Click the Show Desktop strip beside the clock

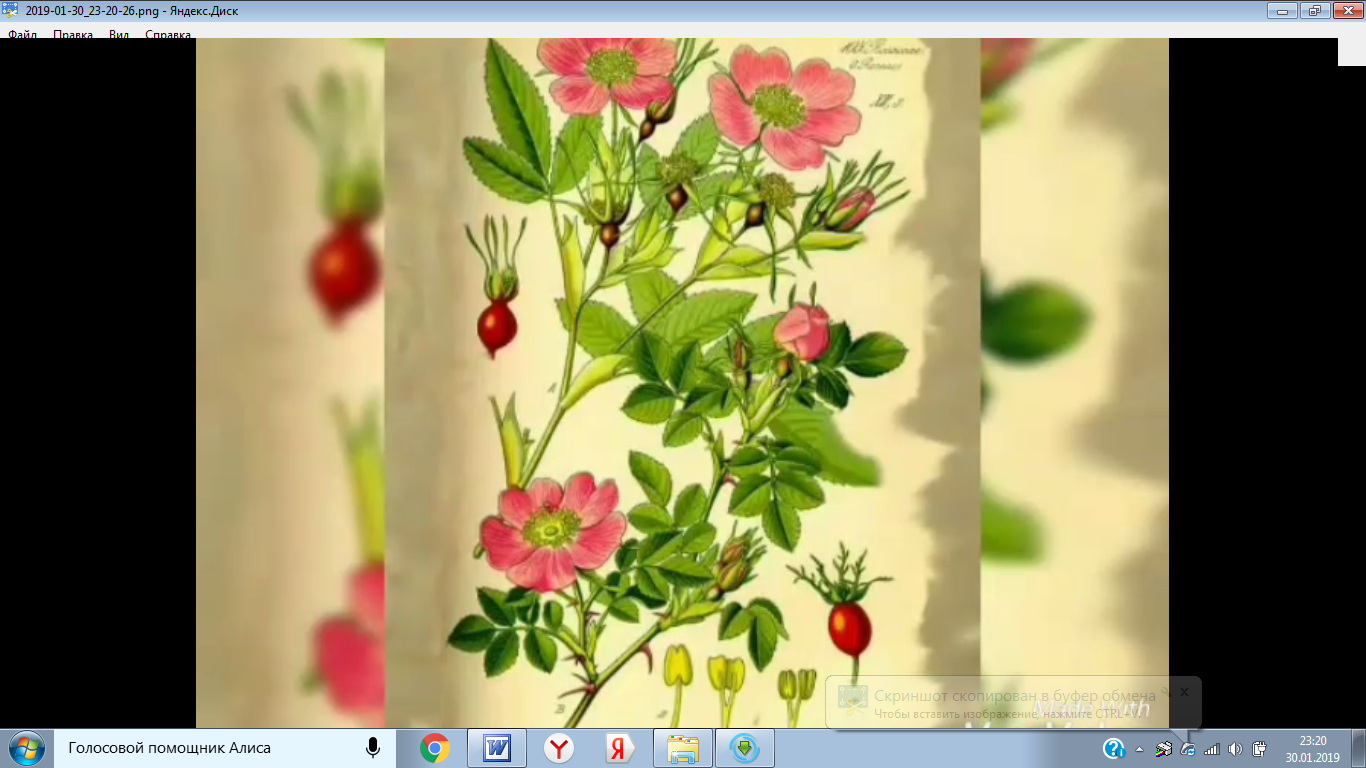[1358, 748]
